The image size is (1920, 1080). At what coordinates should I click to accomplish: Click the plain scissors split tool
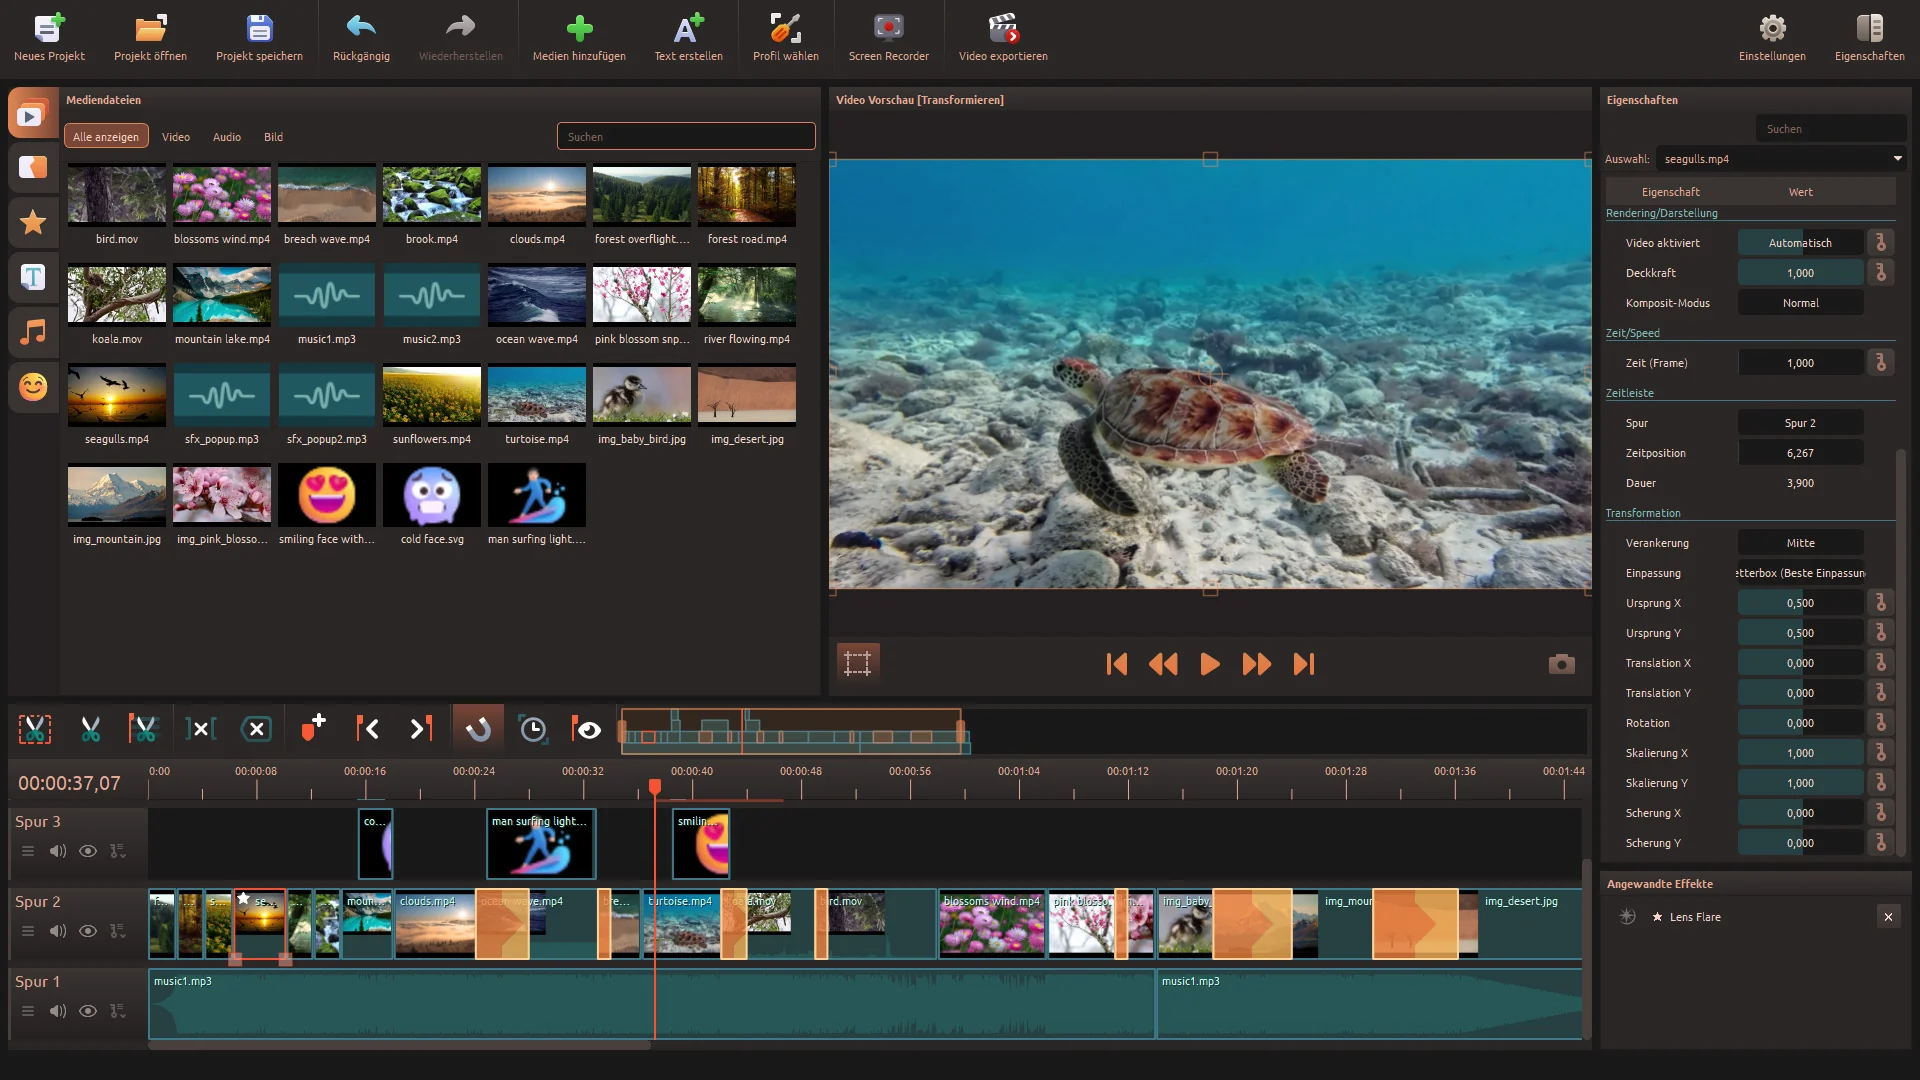(90, 729)
